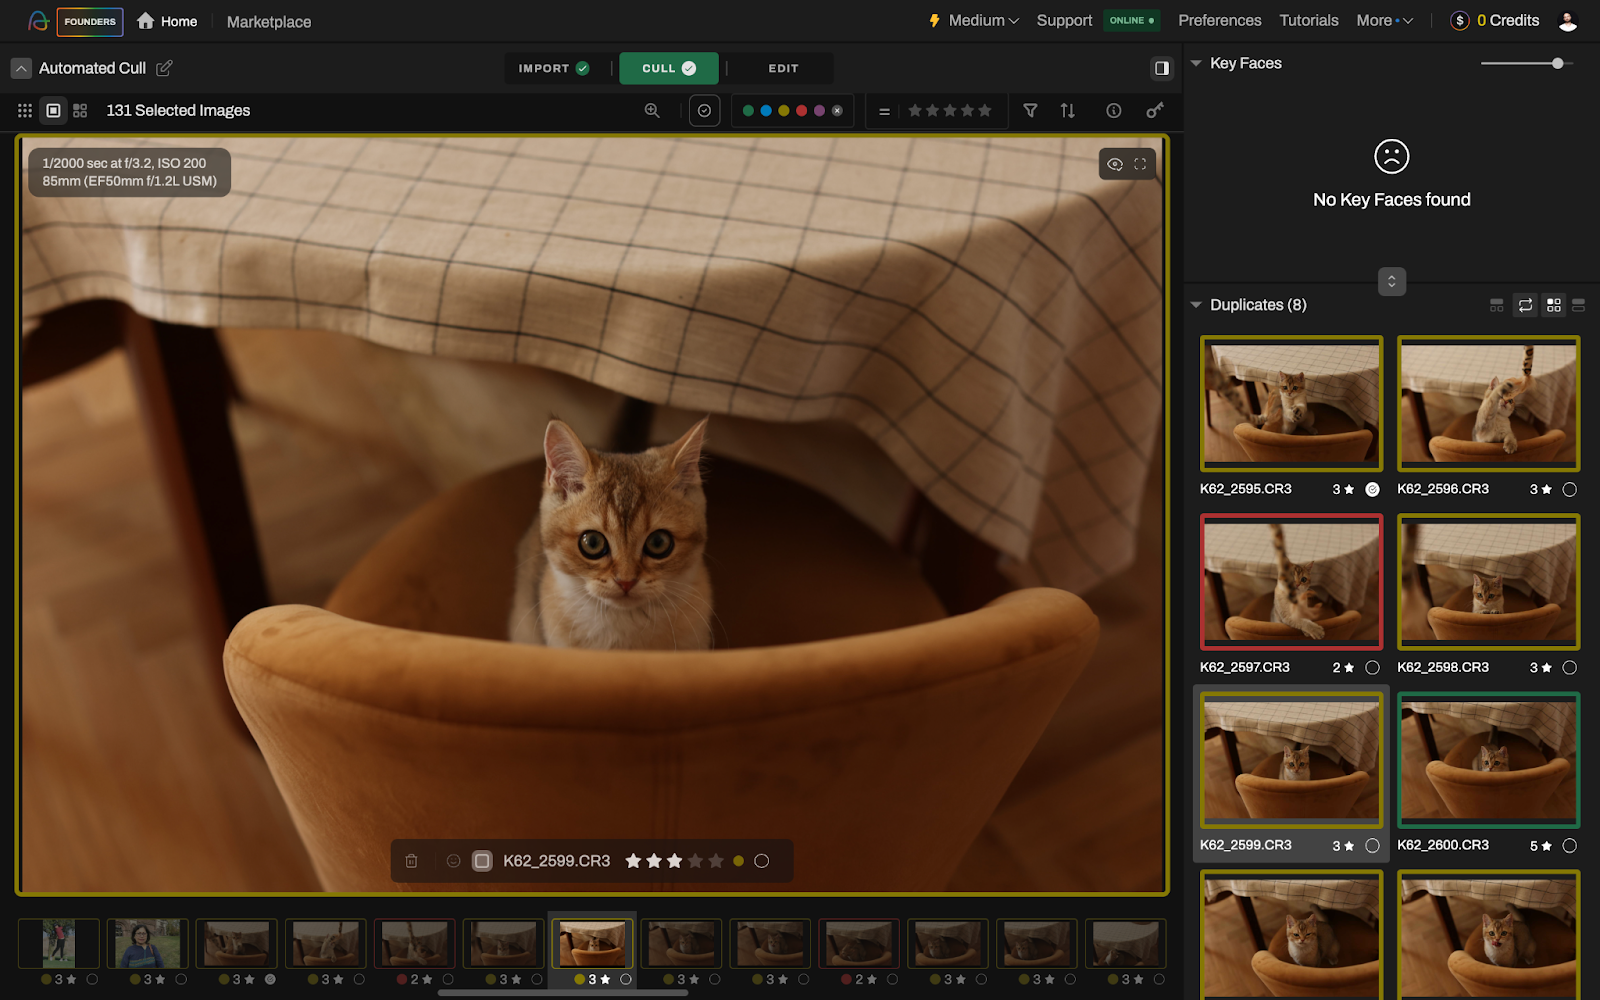Collapse the Duplicates section
The width and height of the screenshot is (1600, 1000).
tap(1196, 305)
